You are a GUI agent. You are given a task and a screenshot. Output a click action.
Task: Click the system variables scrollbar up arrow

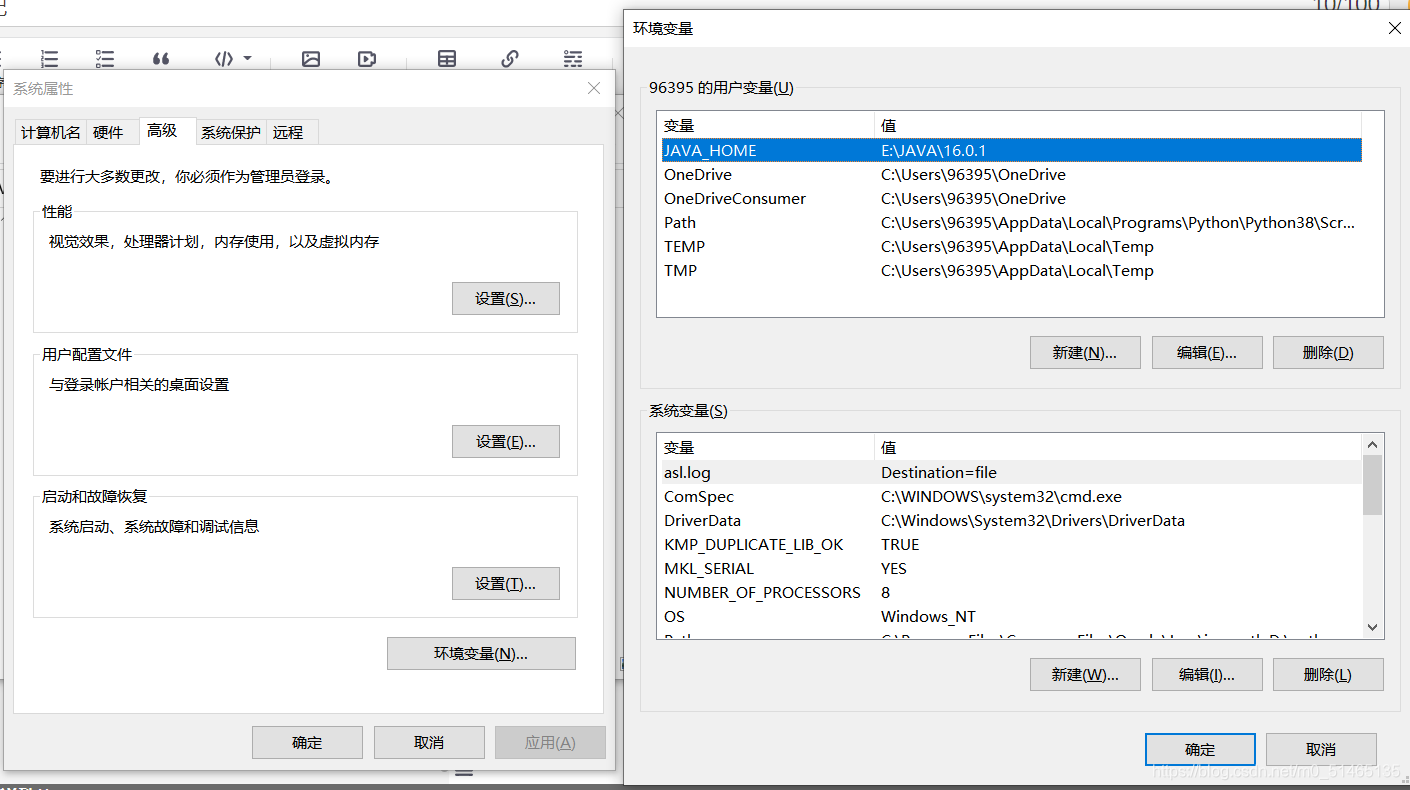click(x=1373, y=445)
